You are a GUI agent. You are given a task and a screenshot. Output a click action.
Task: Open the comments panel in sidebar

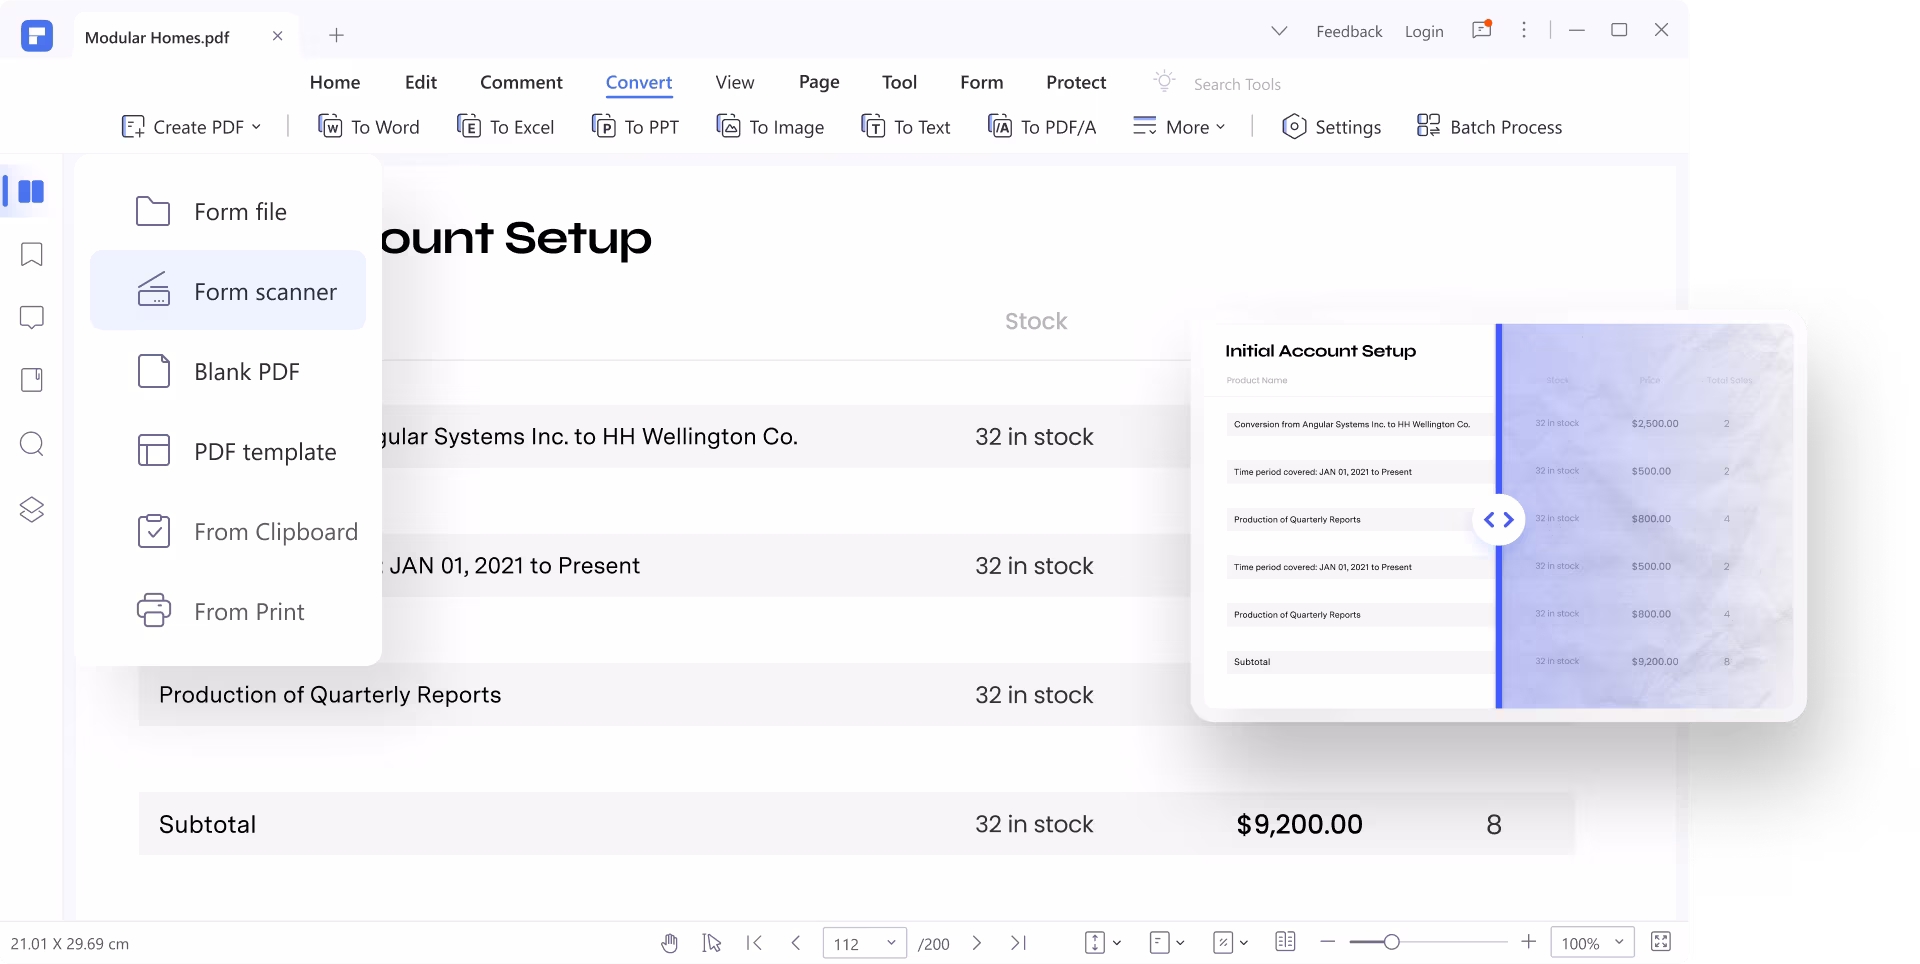point(32,318)
